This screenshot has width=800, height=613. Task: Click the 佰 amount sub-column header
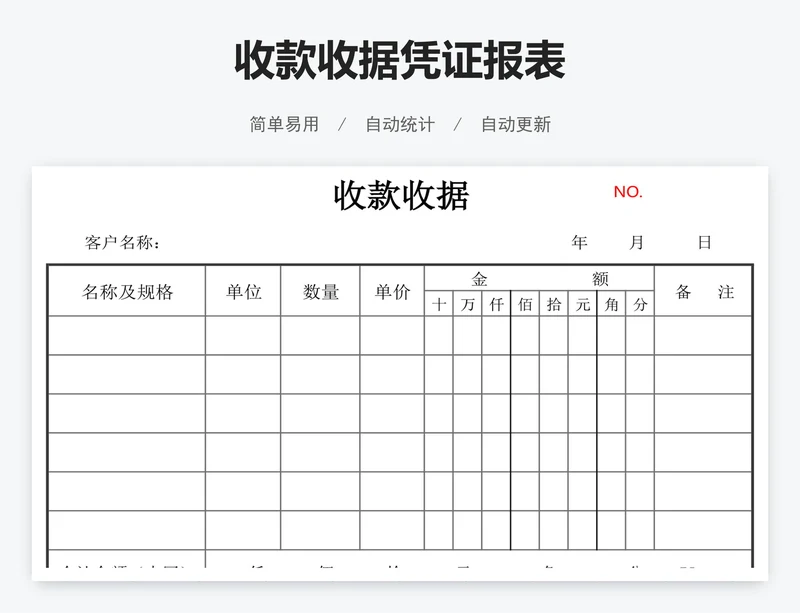pos(525,305)
